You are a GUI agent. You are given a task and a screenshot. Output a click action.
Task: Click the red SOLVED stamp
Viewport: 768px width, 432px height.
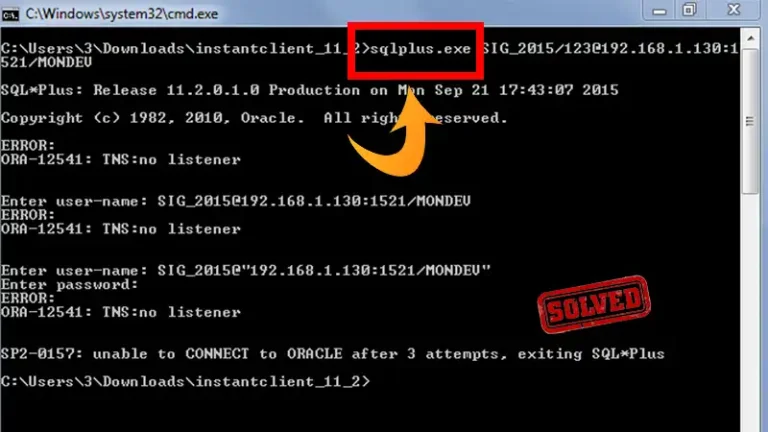(594, 304)
